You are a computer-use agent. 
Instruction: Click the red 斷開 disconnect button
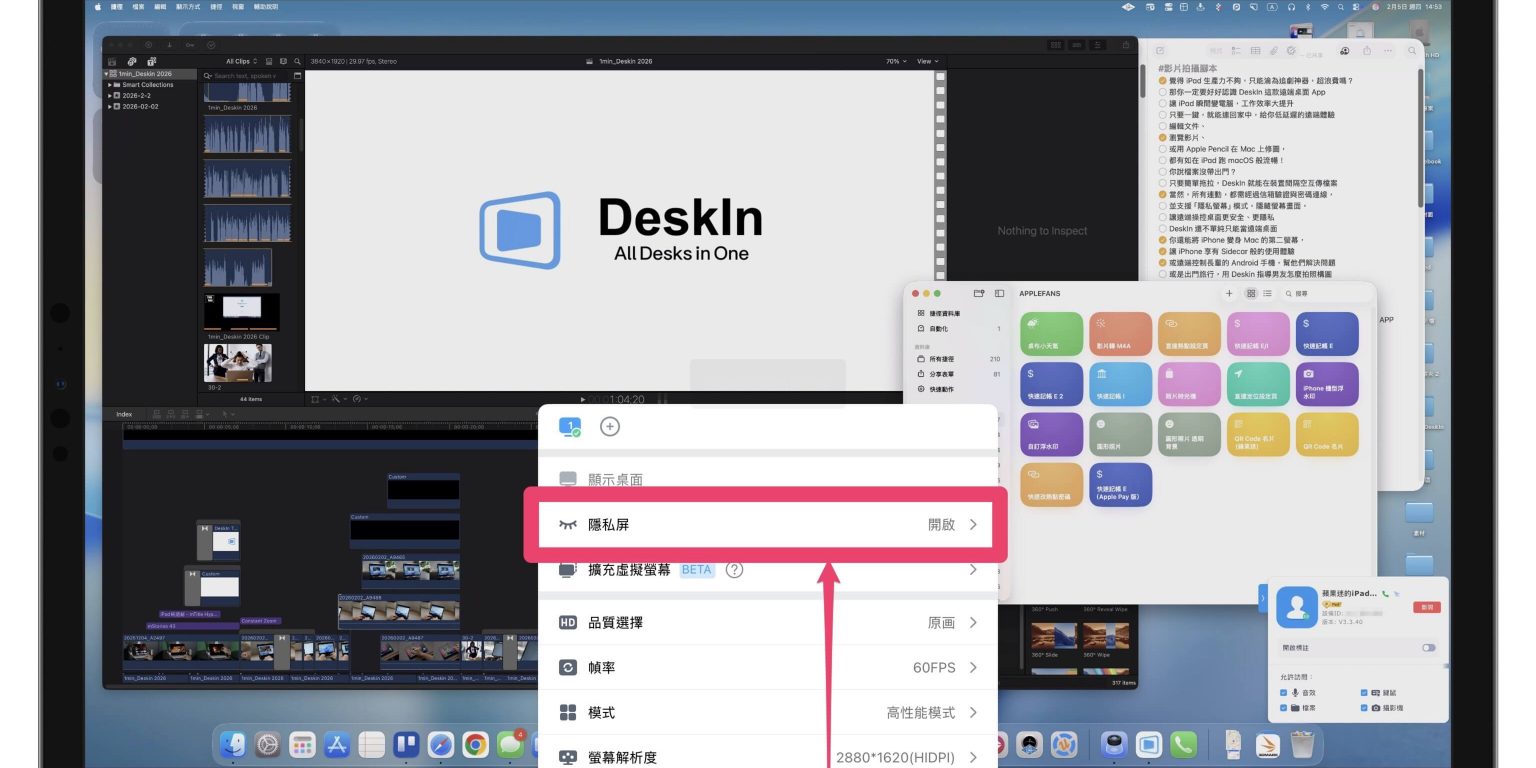tap(1426, 607)
